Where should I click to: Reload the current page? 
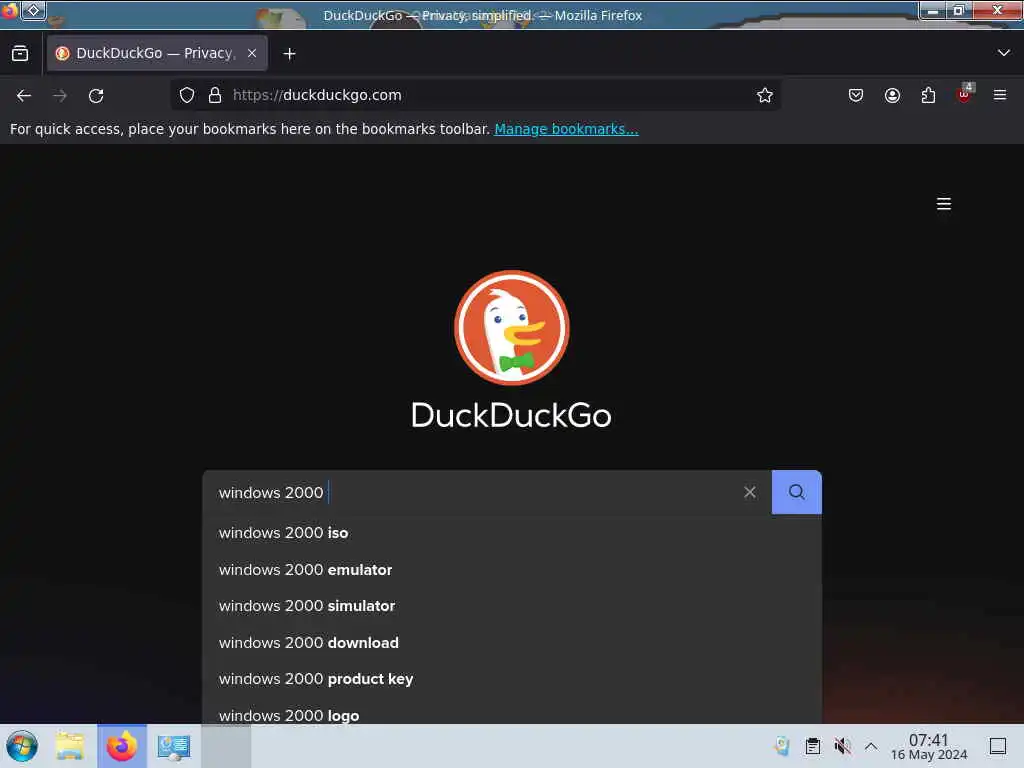click(x=96, y=95)
